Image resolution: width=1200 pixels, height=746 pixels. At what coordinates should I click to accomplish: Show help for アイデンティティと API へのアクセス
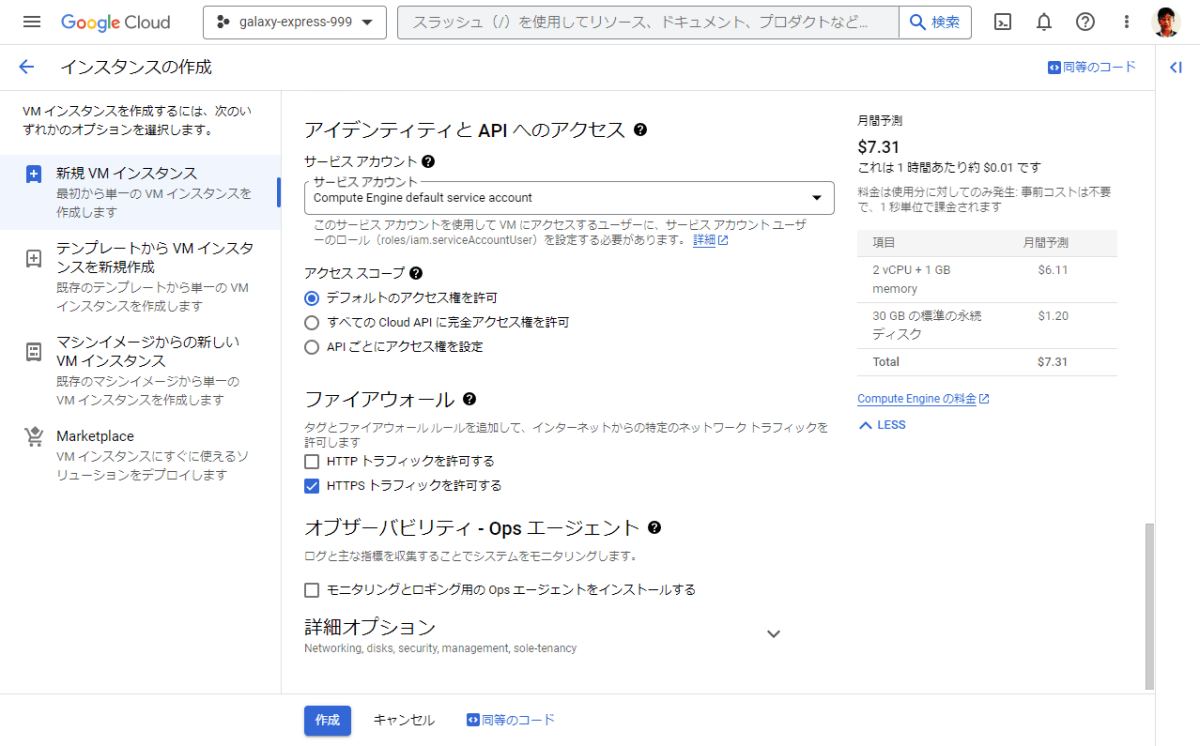pos(641,129)
